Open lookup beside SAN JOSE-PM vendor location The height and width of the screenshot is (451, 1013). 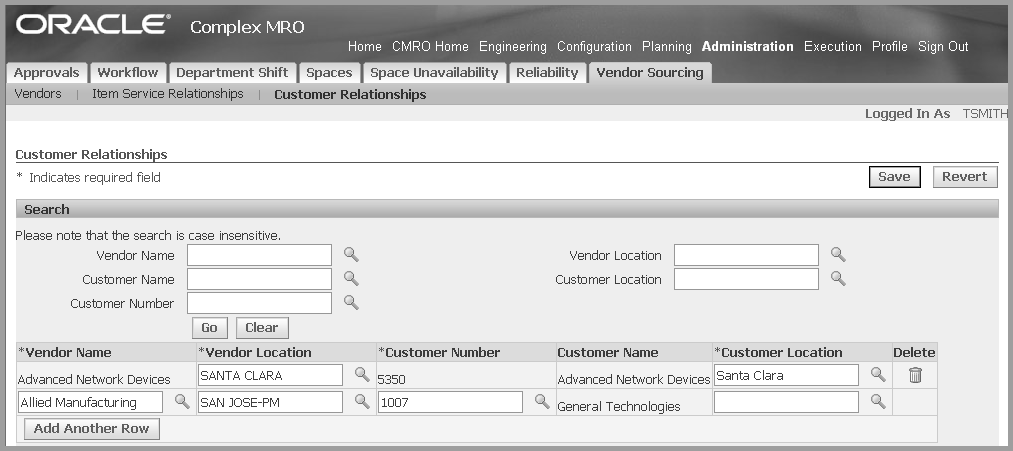click(x=362, y=401)
